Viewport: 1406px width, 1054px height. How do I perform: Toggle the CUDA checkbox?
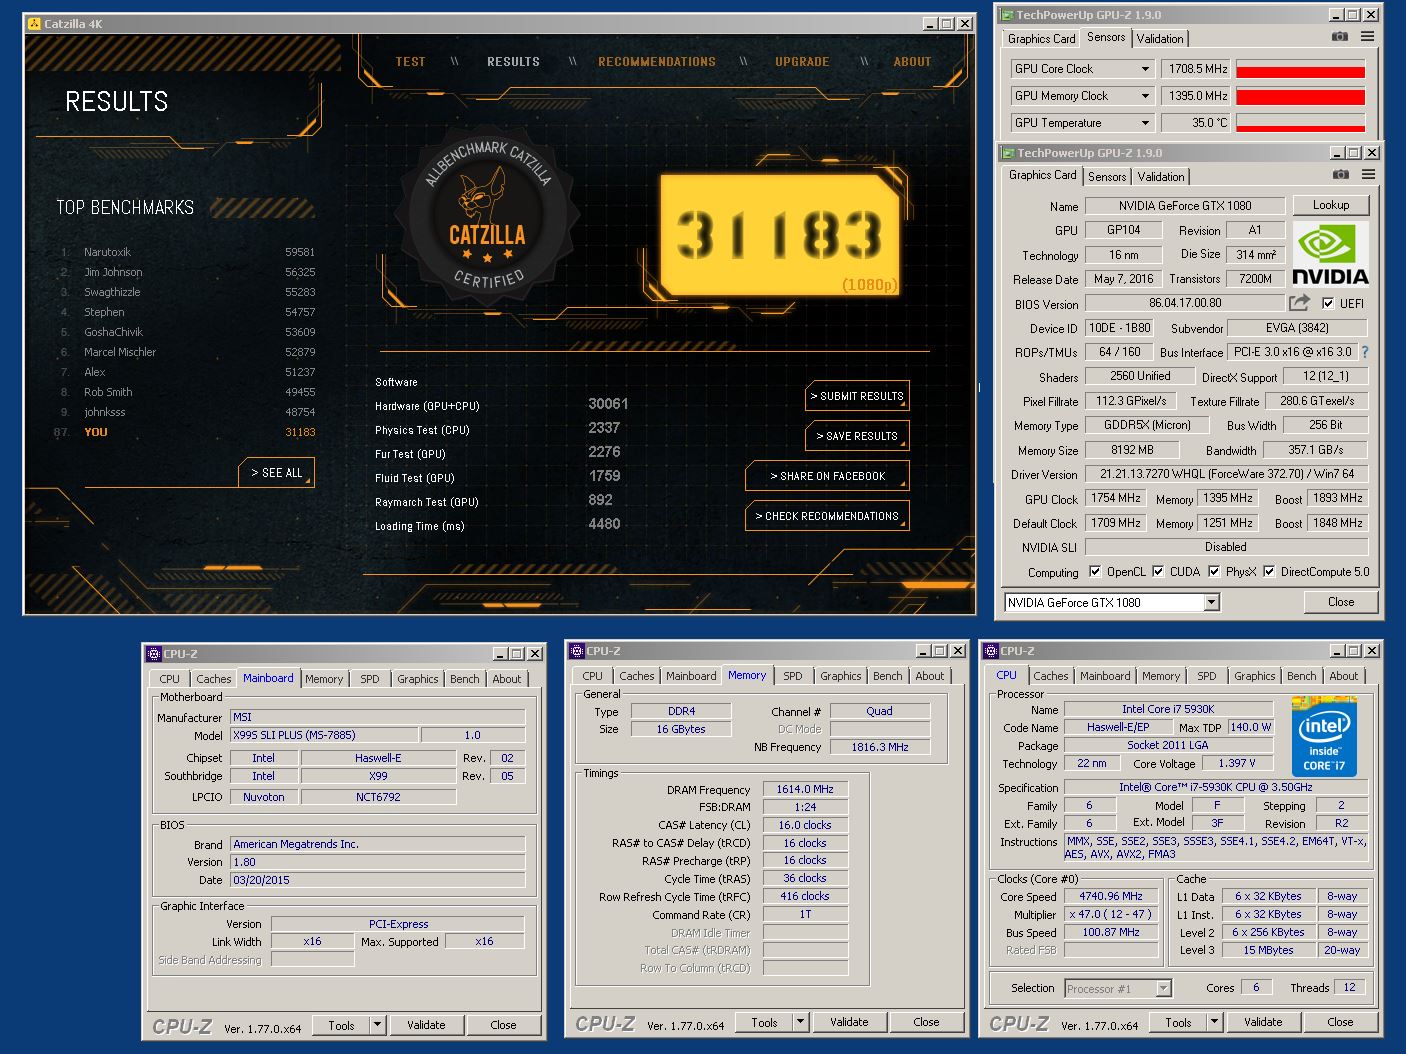click(x=1158, y=572)
